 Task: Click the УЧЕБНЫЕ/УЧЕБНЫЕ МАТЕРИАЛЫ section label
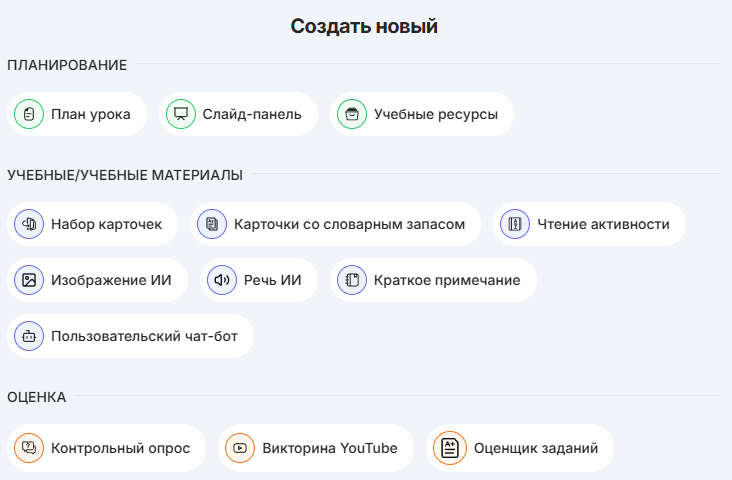tap(125, 175)
